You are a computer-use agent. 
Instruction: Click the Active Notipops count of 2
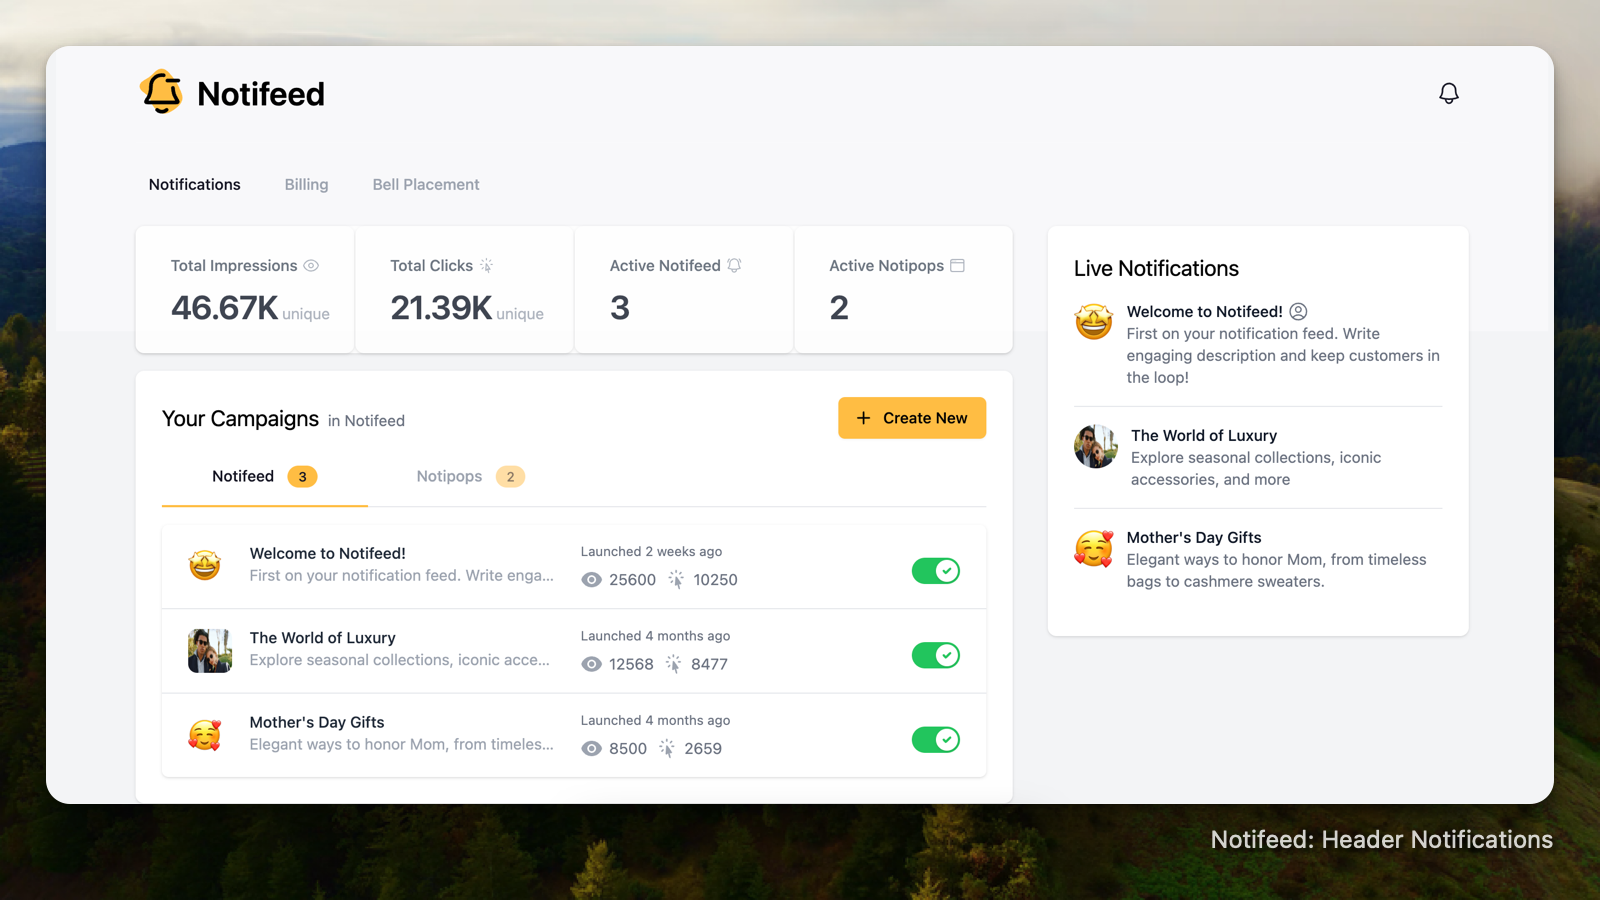839,308
